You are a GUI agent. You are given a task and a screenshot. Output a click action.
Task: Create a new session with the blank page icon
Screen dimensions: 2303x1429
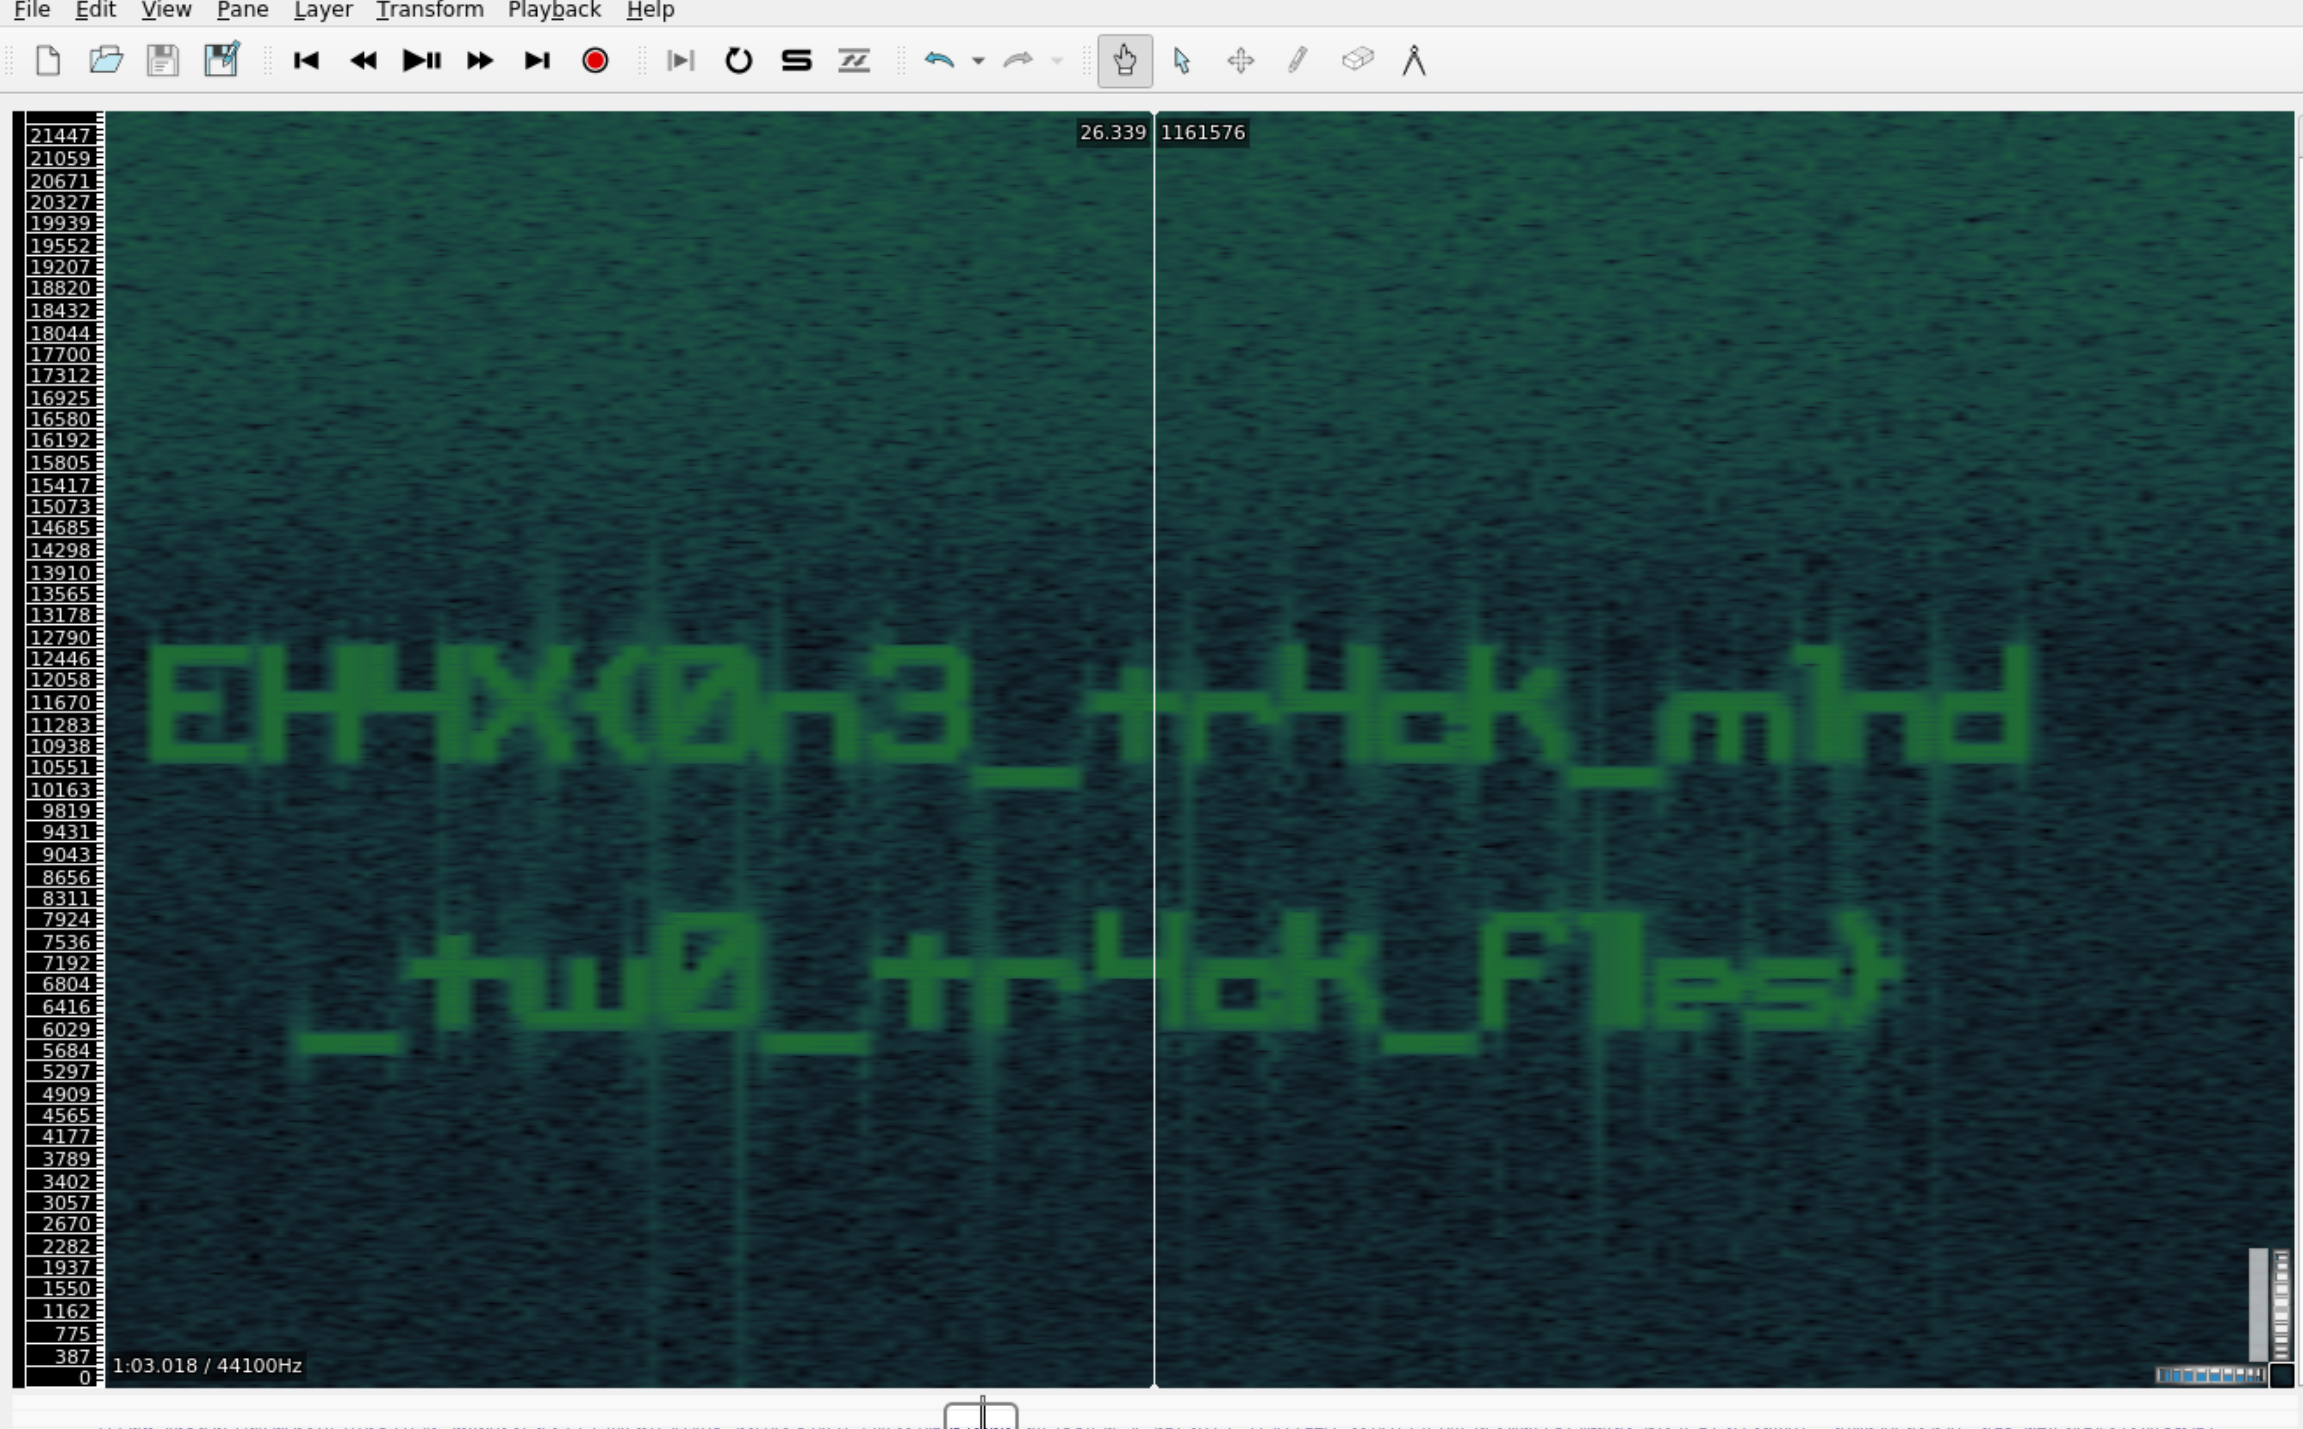point(47,61)
